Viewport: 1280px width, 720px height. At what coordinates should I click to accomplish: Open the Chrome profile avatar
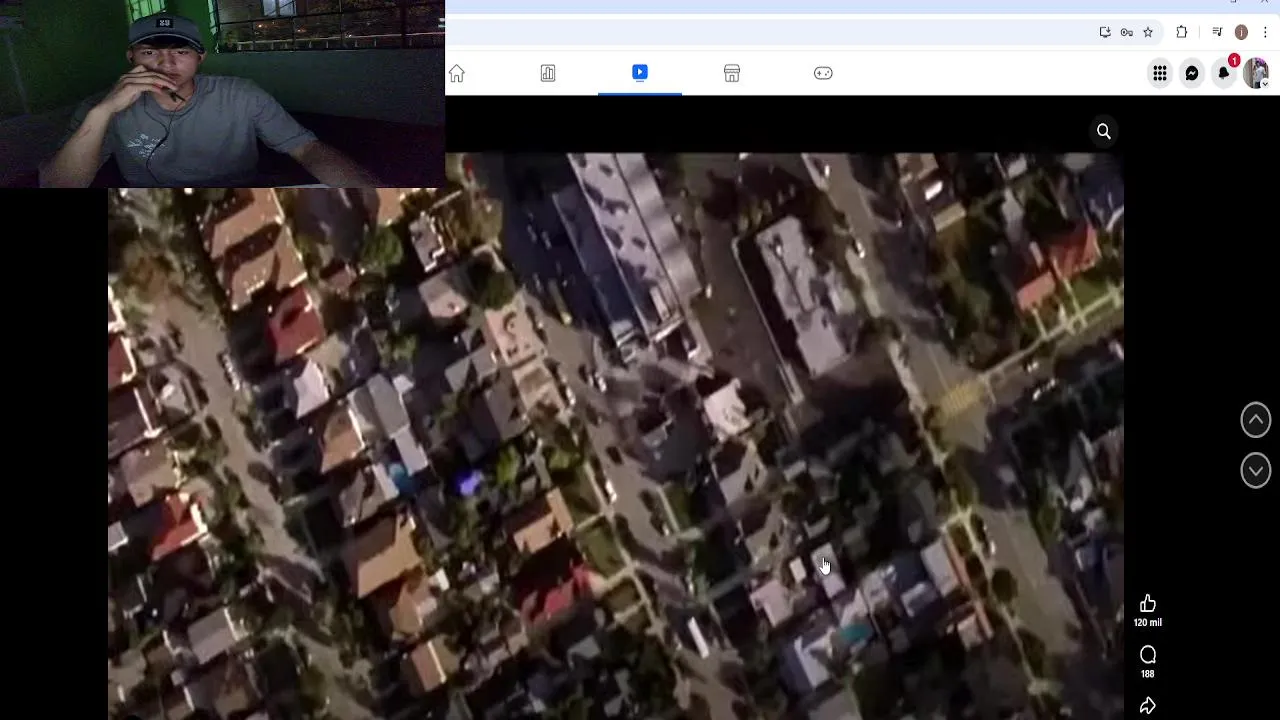pyautogui.click(x=1241, y=32)
